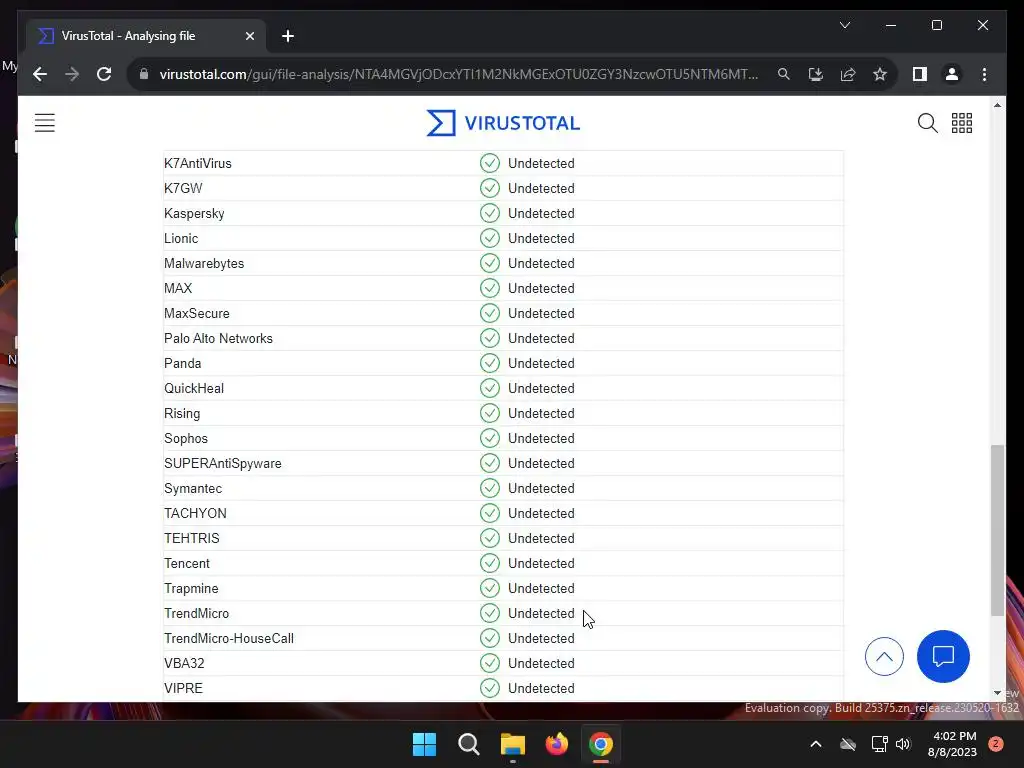Click the Lionic engine name
The width and height of the screenshot is (1024, 768).
tap(181, 238)
